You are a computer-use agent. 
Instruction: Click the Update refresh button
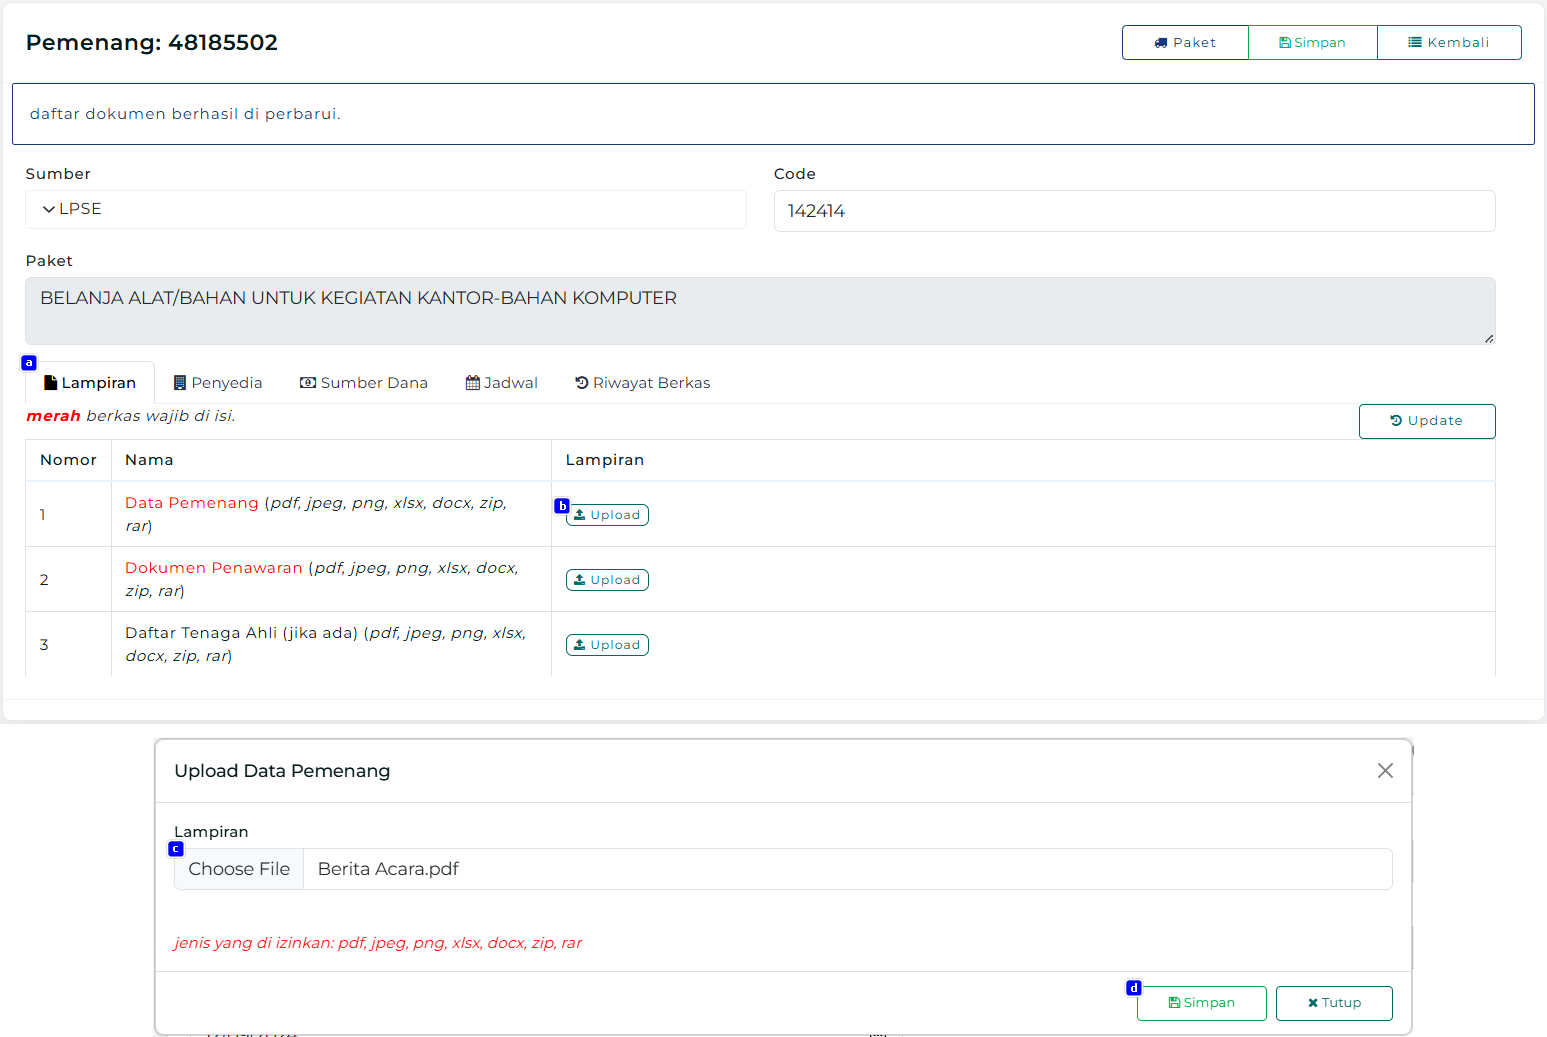[x=1426, y=421]
